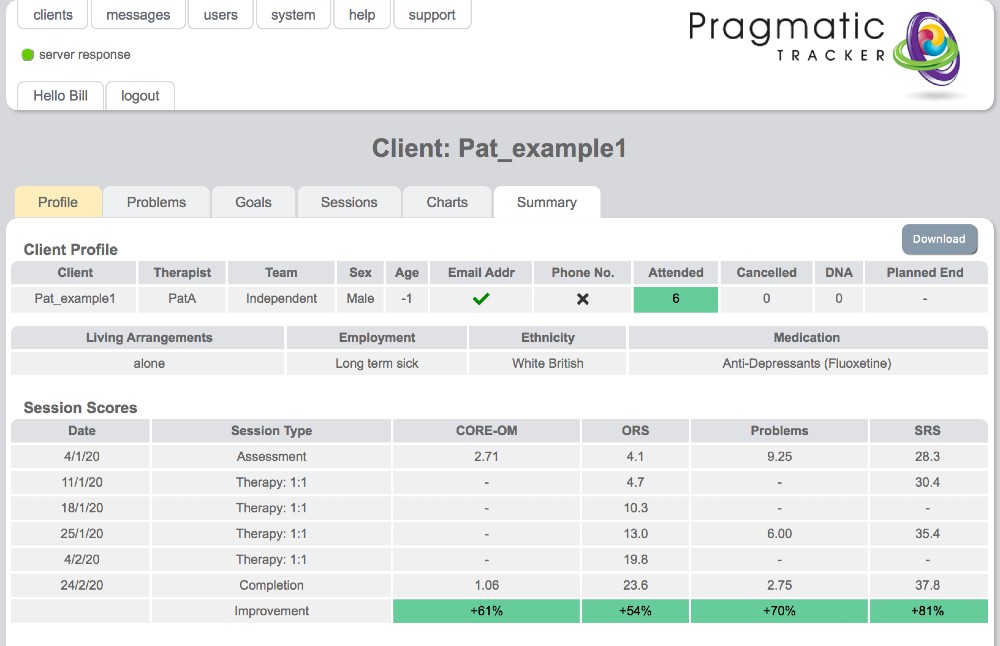Select the +81% SRS improvement cell

928,610
